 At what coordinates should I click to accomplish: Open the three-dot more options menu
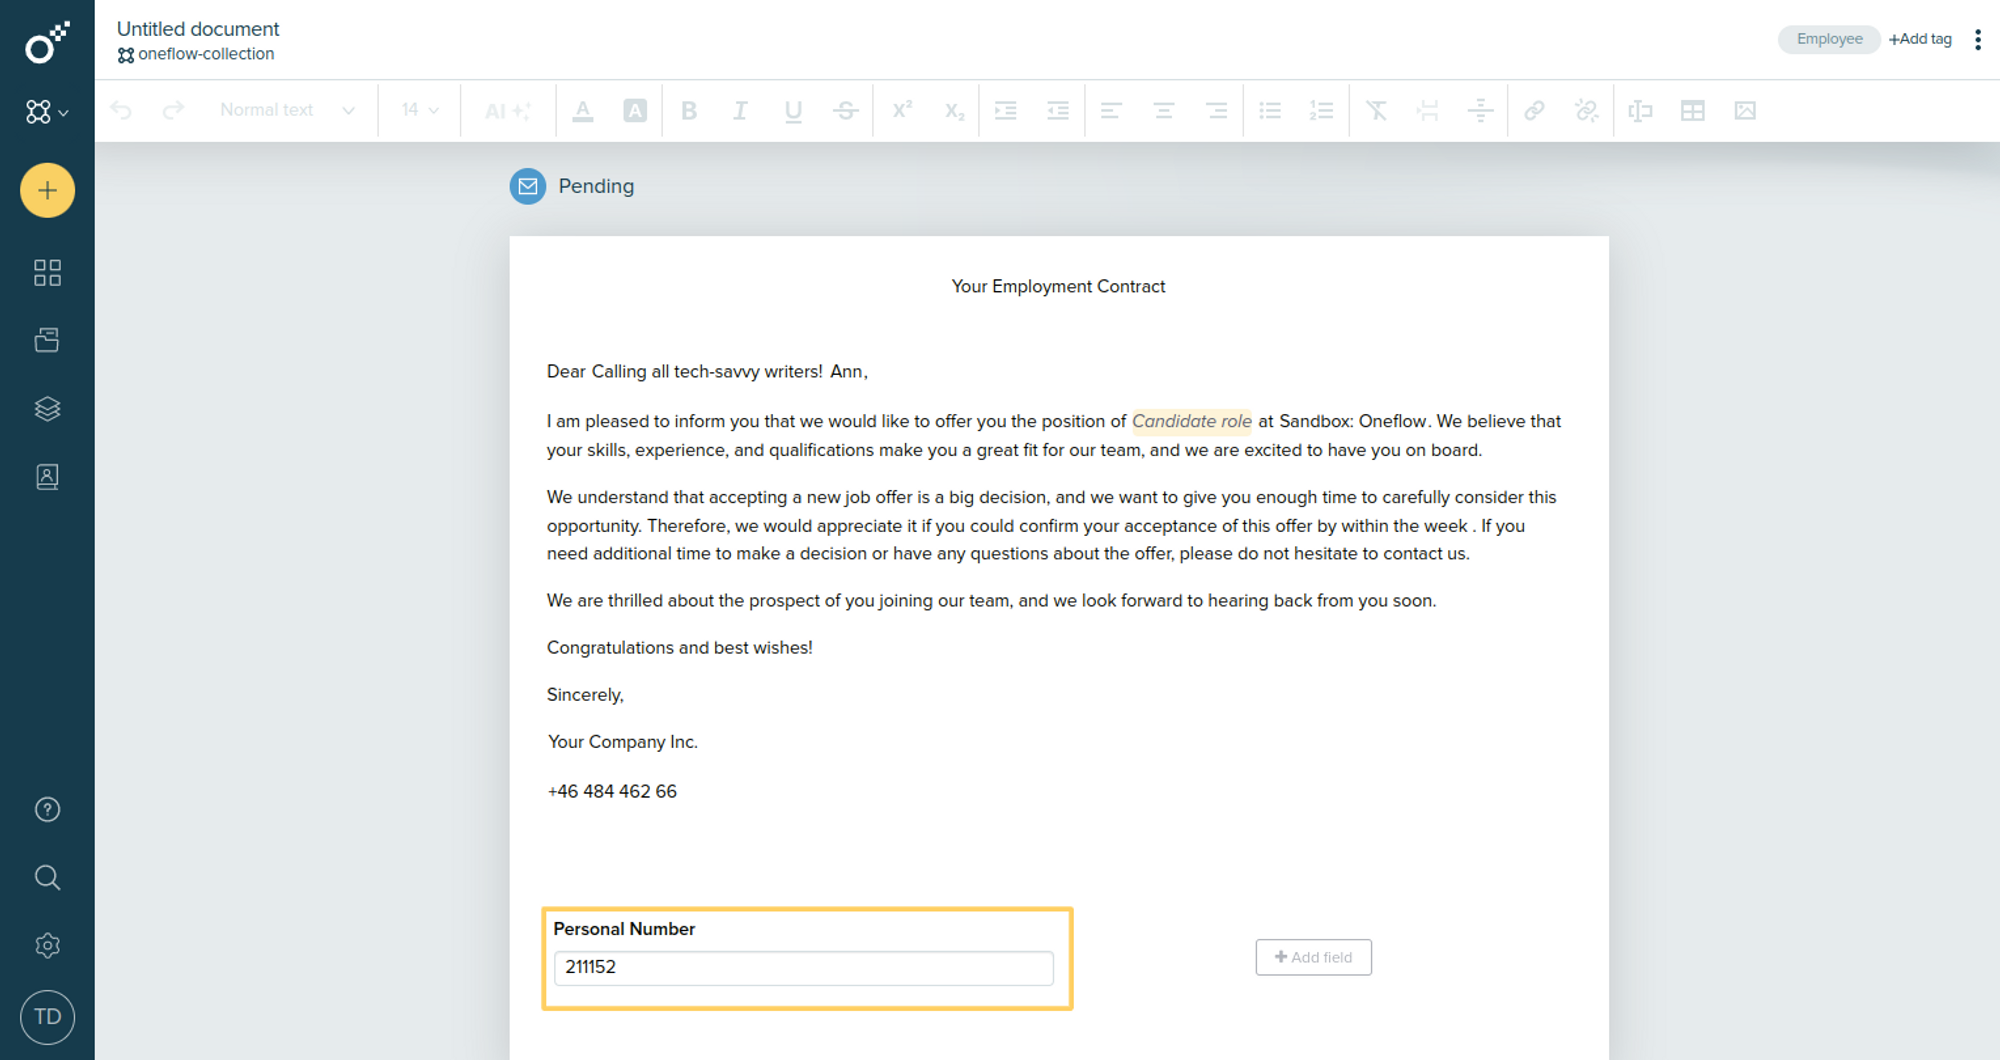tap(1978, 39)
